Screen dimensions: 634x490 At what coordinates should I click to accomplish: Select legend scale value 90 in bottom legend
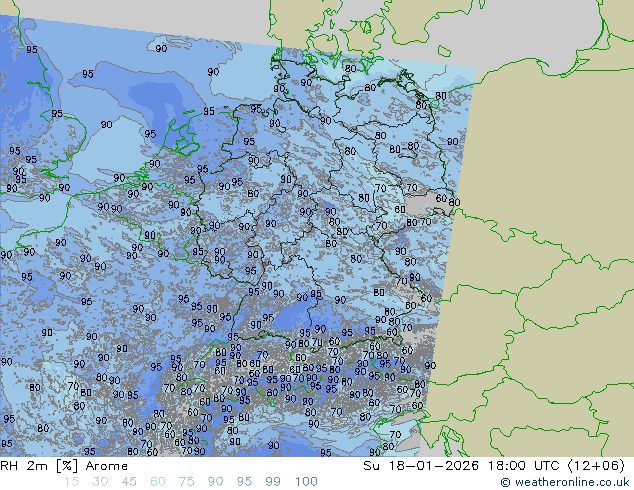pos(215,482)
